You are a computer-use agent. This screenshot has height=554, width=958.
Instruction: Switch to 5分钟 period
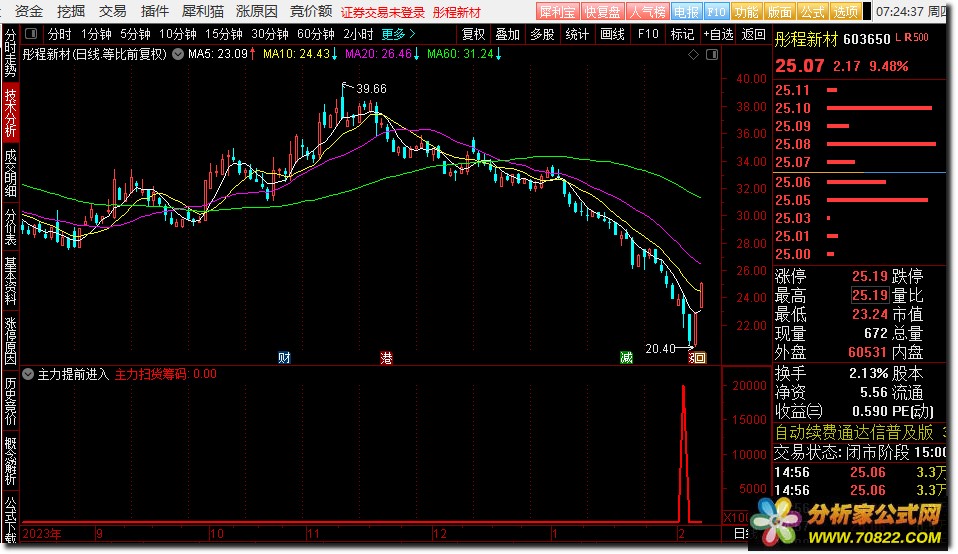tap(135, 34)
